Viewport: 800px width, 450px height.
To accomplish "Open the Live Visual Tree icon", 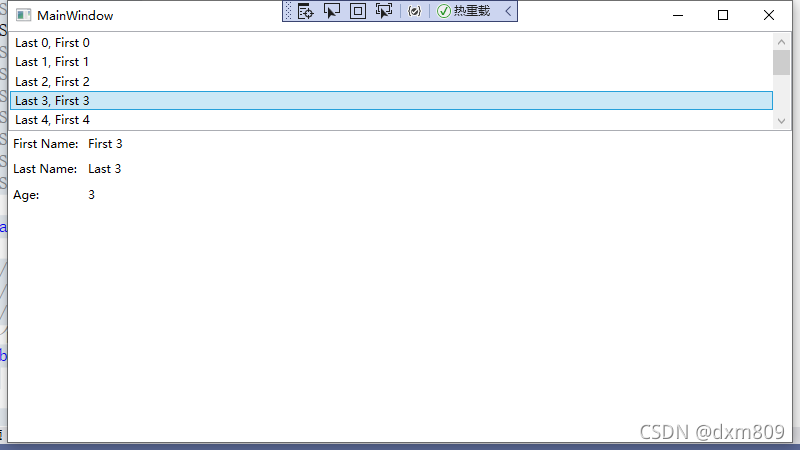I will (305, 11).
